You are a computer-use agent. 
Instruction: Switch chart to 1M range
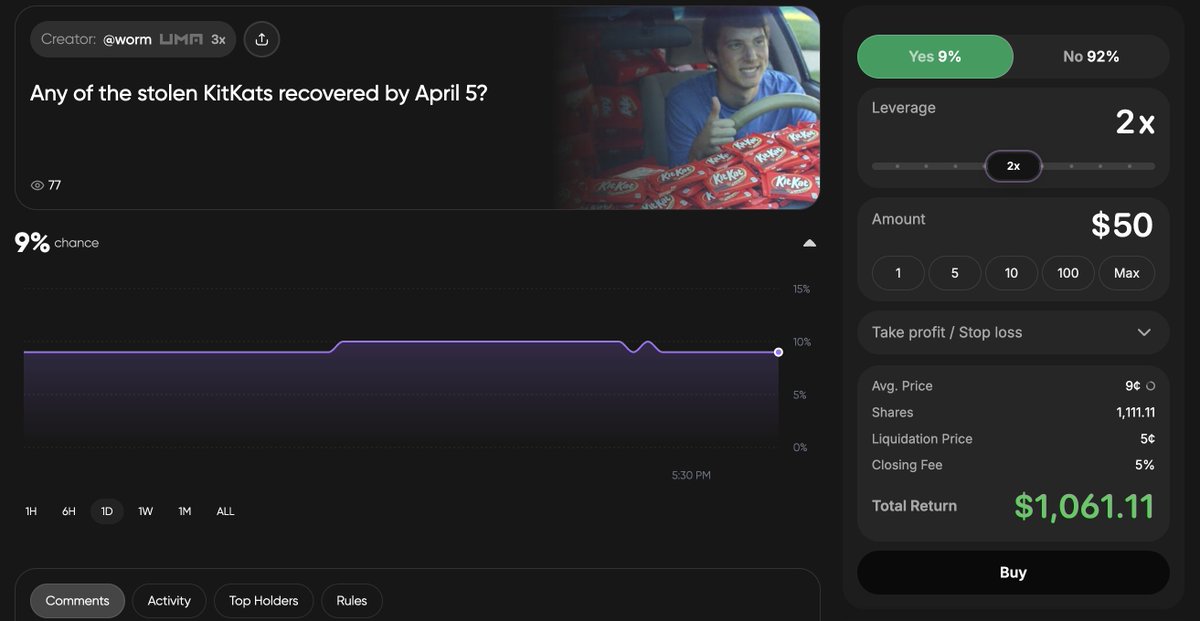[185, 511]
